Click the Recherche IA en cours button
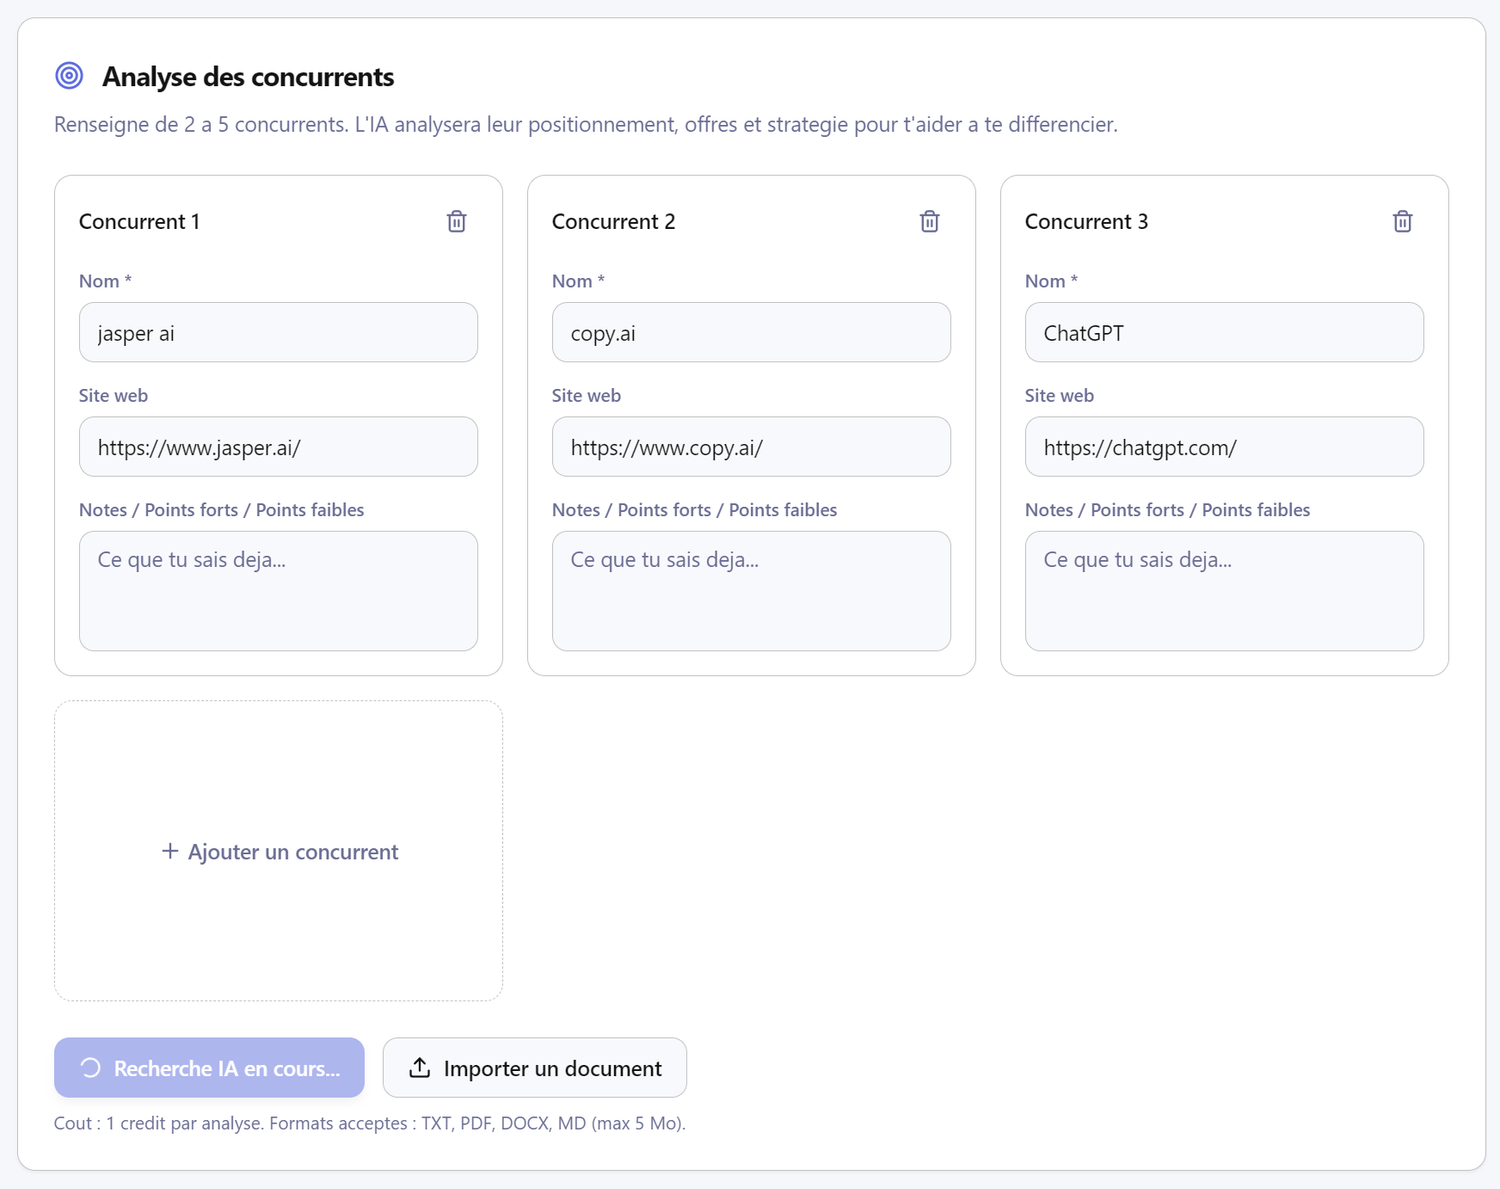 [x=209, y=1068]
